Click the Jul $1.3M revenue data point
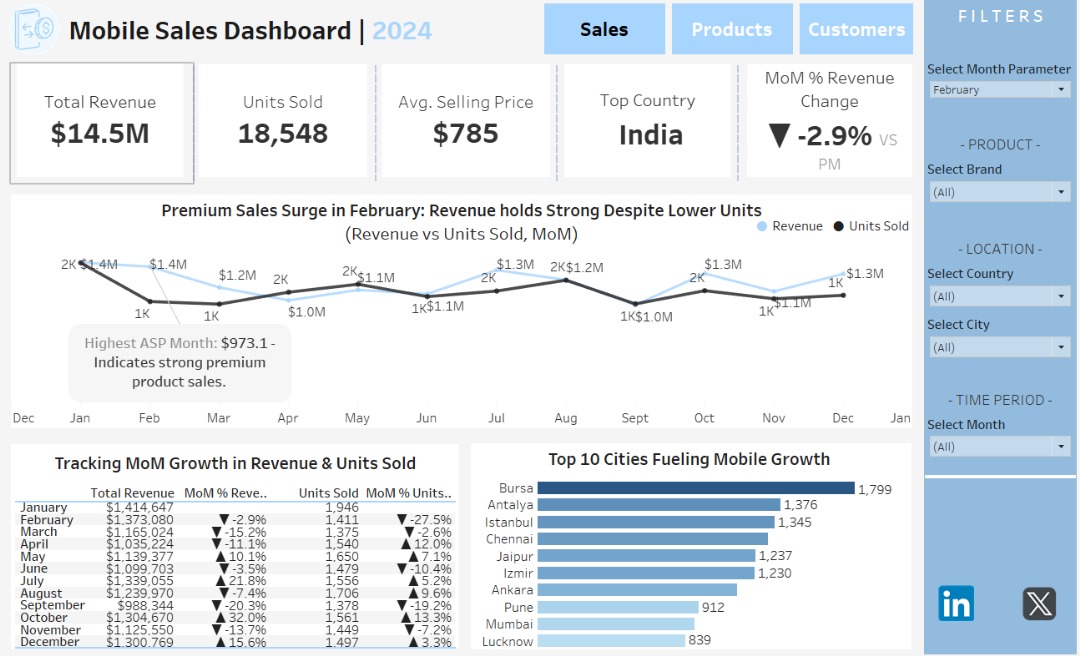This screenshot has height=656, width=1080. click(497, 270)
